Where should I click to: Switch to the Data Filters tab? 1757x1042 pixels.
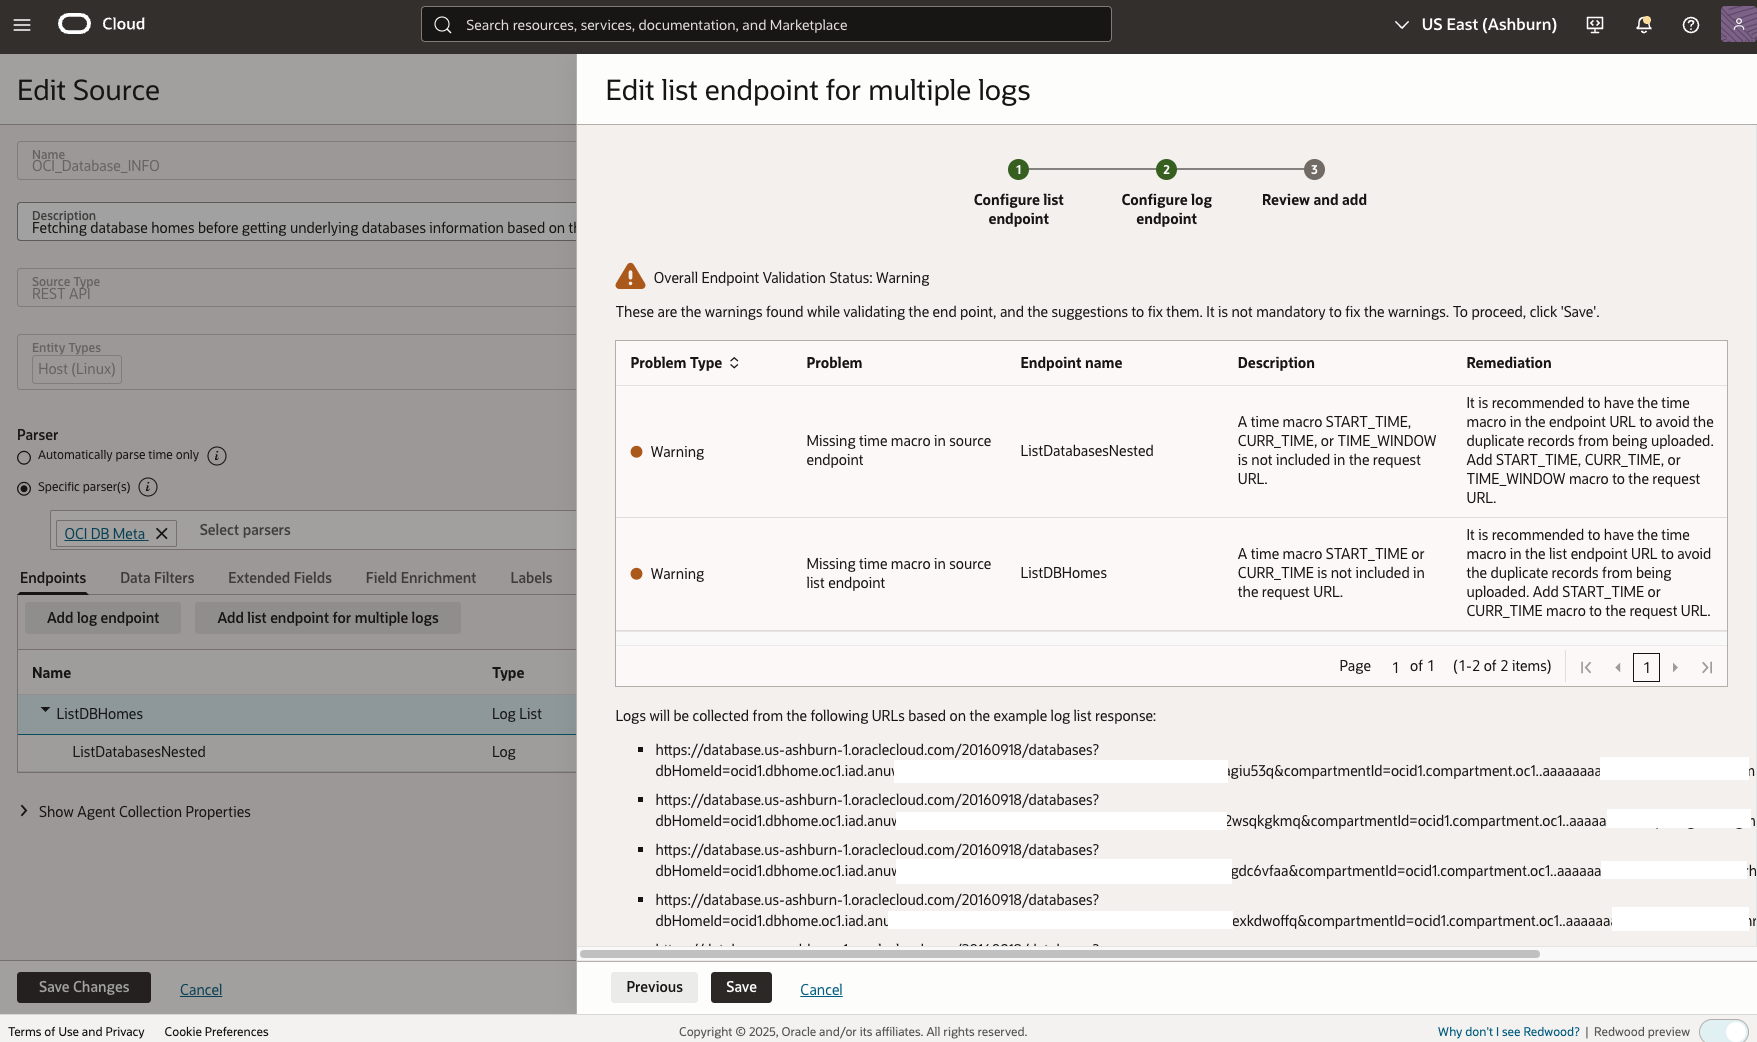pyautogui.click(x=156, y=577)
